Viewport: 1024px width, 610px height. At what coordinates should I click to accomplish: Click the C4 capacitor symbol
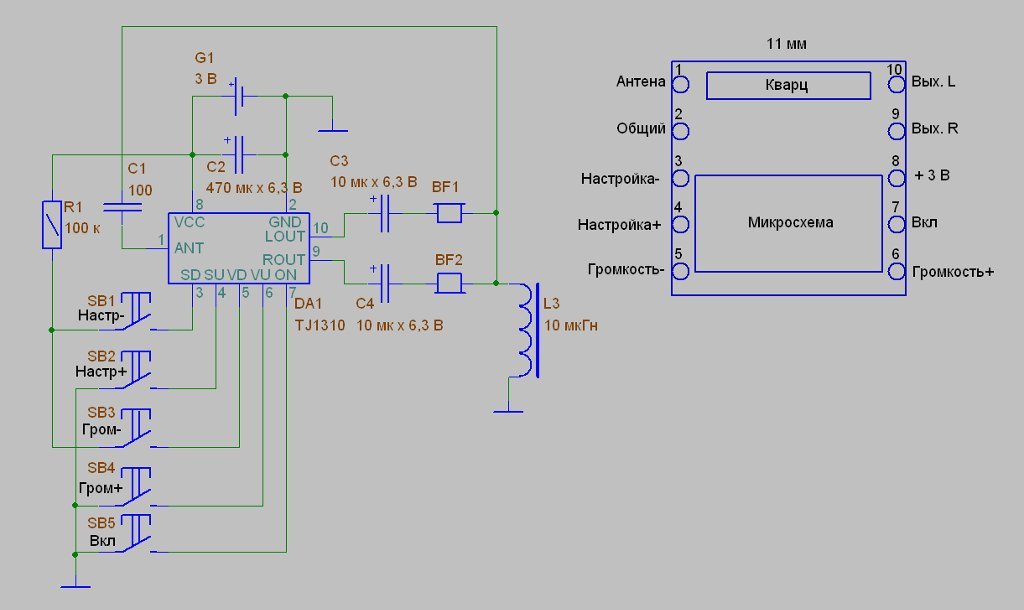(x=384, y=283)
